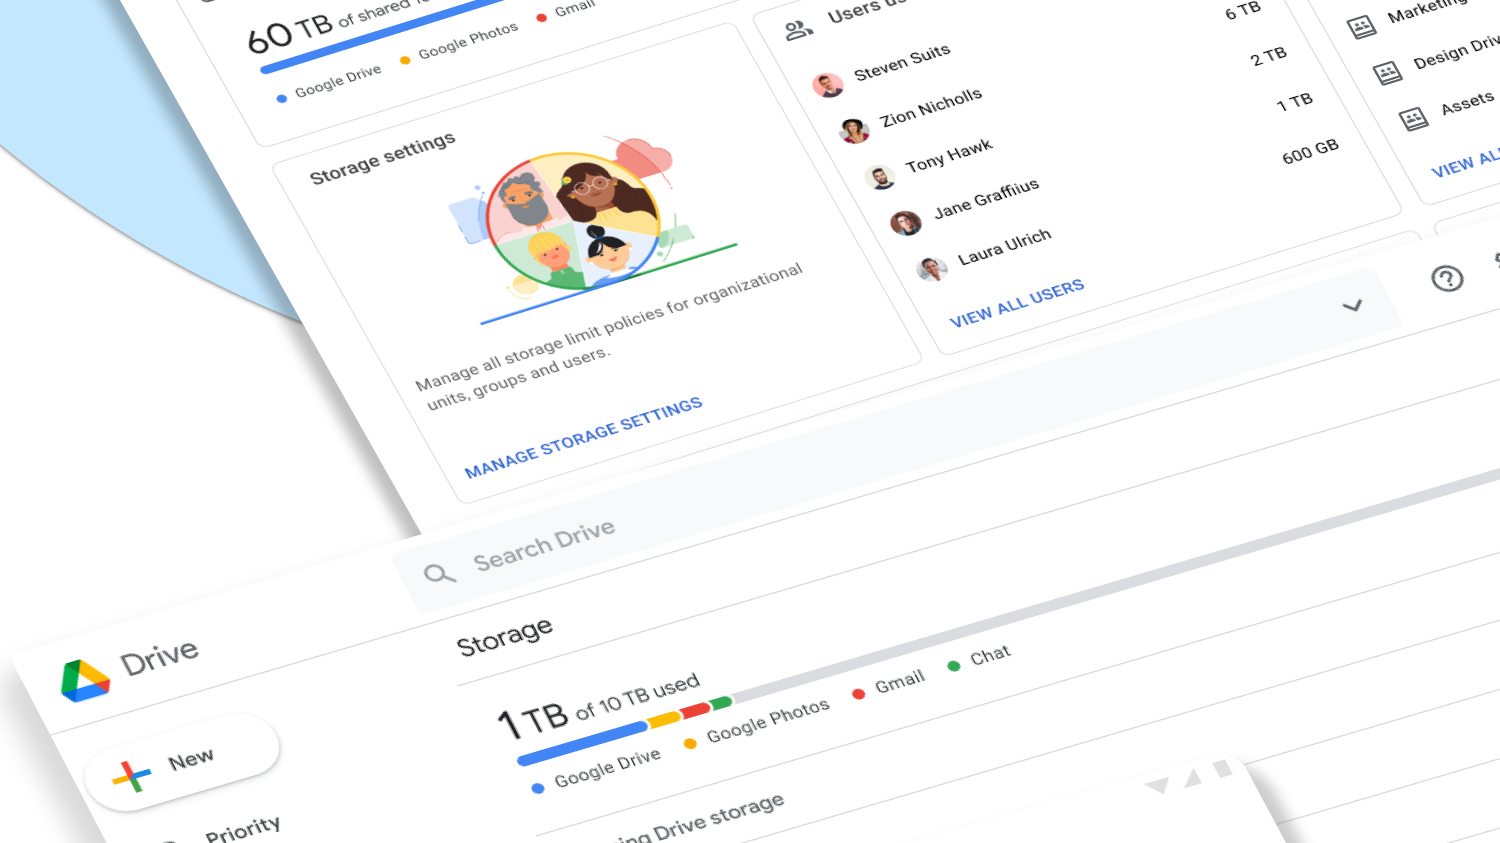
Task: Click the Design Drive icon
Action: [x=1387, y=73]
